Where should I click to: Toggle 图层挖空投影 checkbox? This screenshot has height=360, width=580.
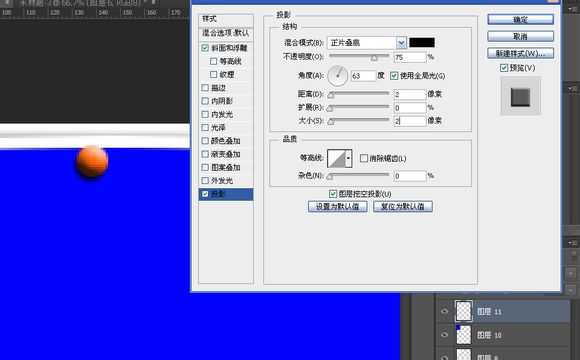tap(333, 194)
